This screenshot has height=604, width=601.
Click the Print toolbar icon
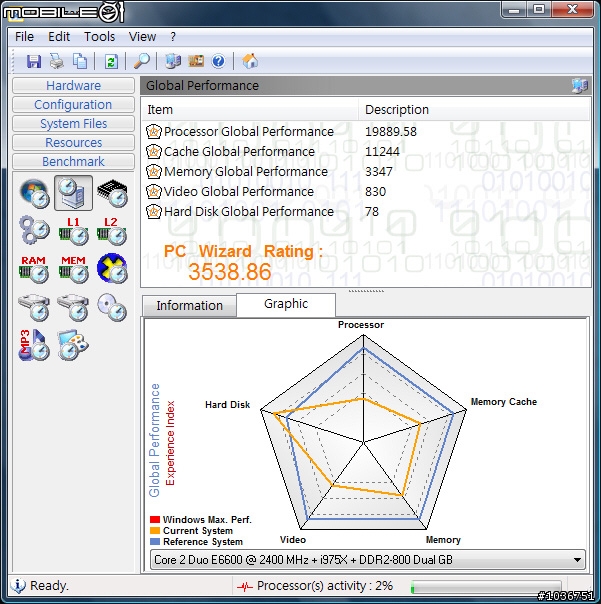pyautogui.click(x=57, y=61)
